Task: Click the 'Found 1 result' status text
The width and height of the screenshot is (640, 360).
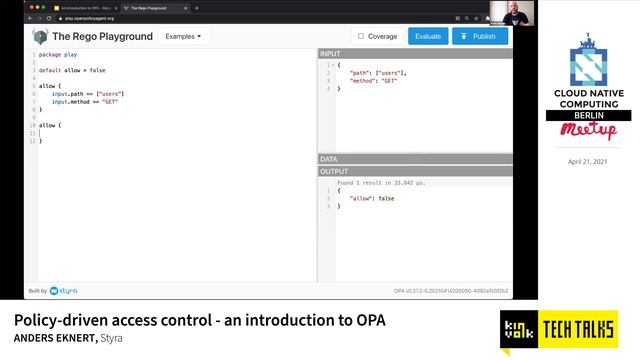Action: (x=381, y=182)
